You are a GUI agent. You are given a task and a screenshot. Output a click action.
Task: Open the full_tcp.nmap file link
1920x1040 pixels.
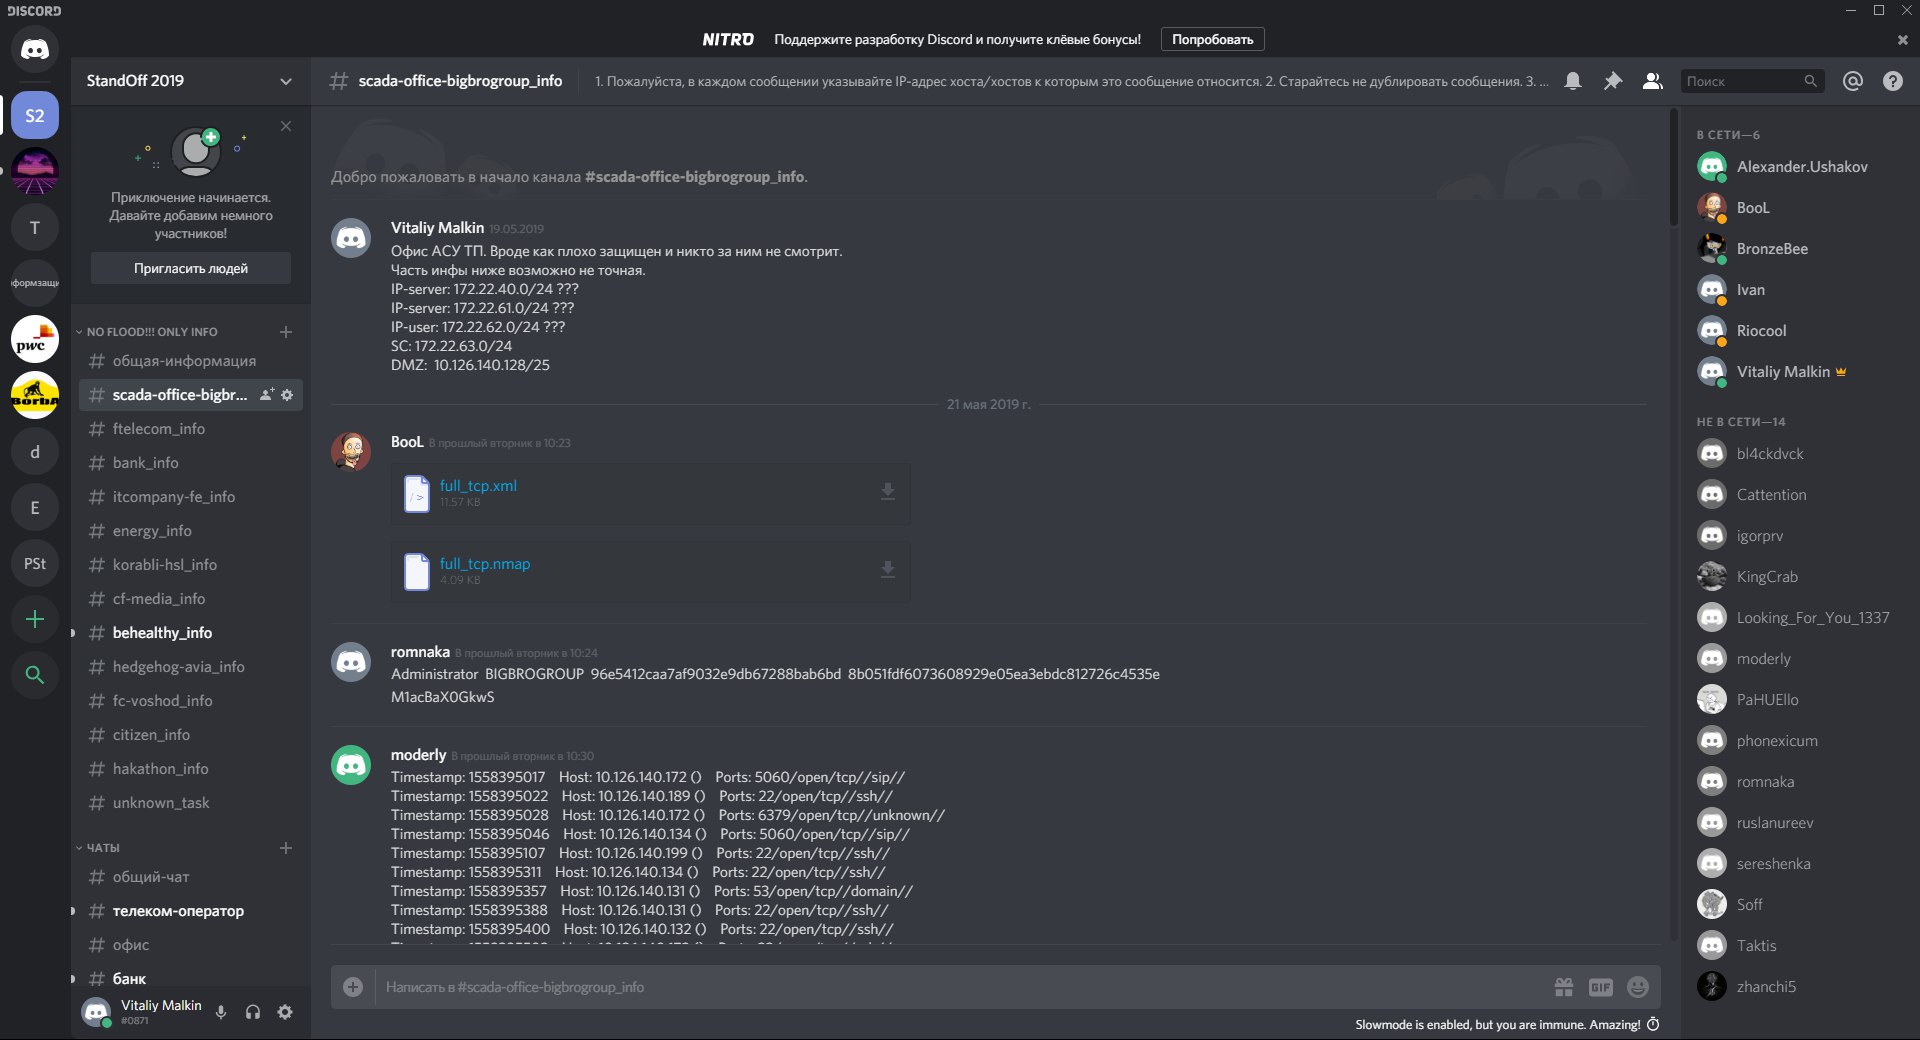[x=485, y=564]
